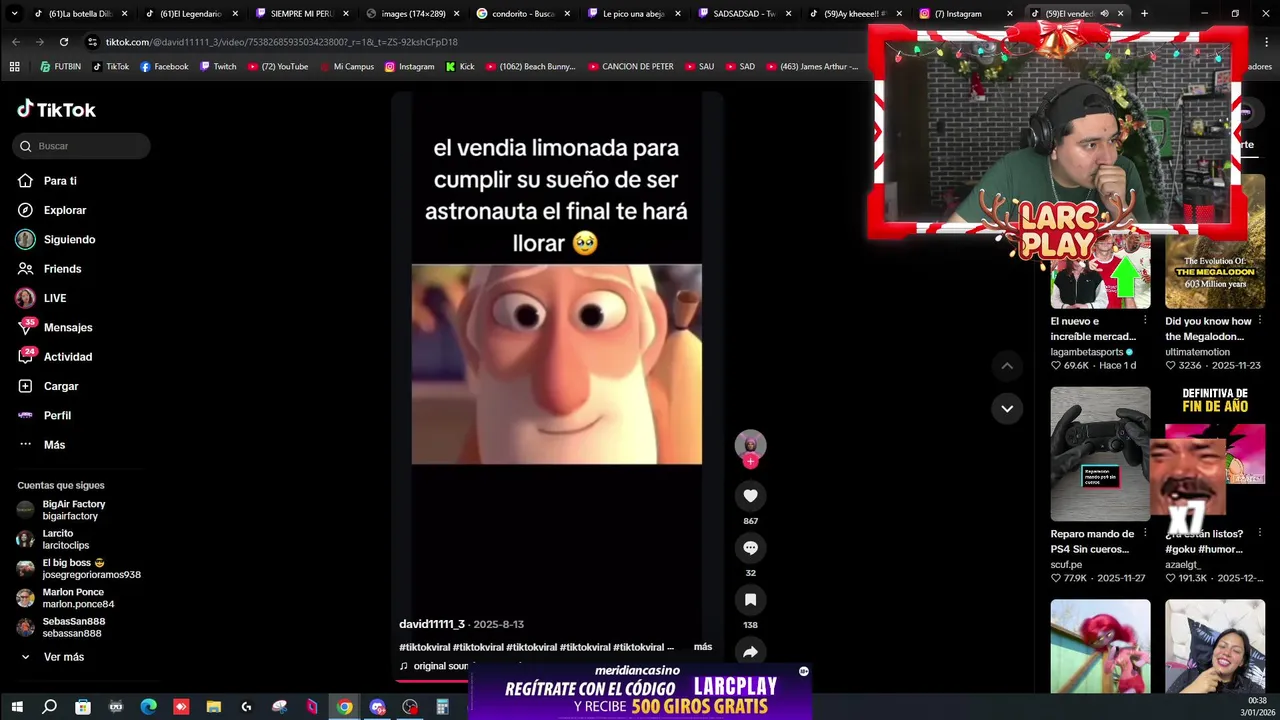The width and height of the screenshot is (1280, 720).
Task: Open creator avatar next to video
Action: 750,444
